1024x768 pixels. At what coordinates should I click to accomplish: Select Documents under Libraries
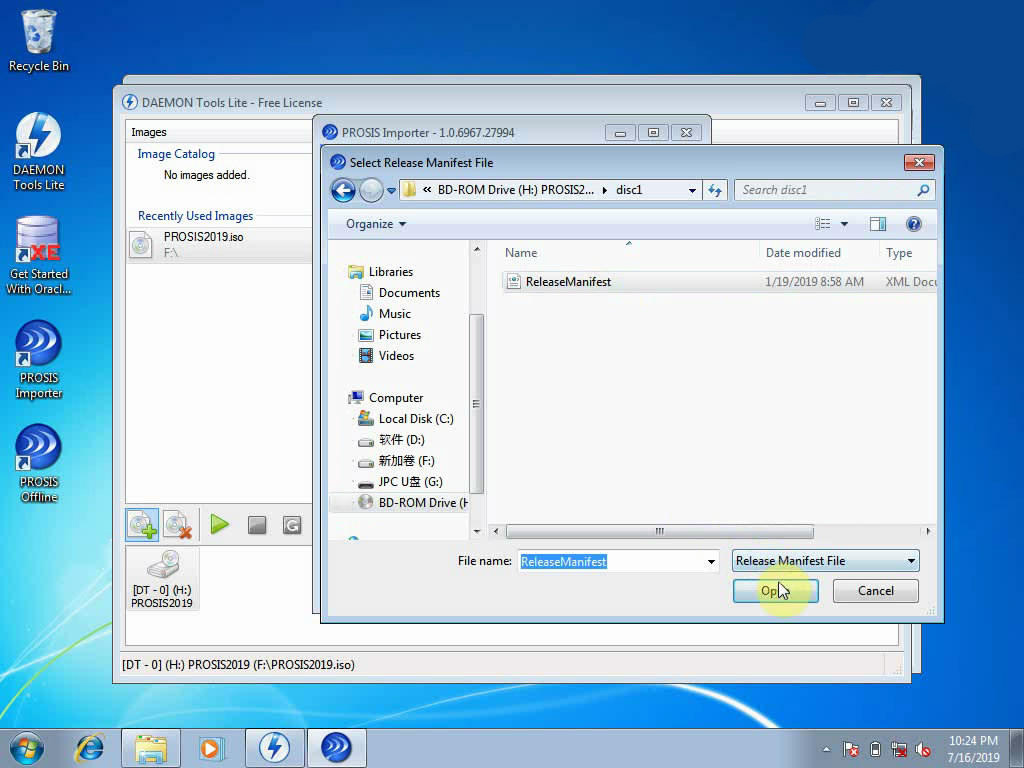point(409,293)
